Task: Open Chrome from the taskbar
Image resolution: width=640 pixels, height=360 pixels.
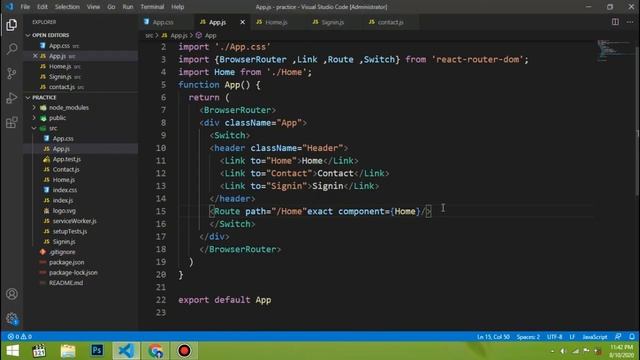Action: (x=155, y=351)
